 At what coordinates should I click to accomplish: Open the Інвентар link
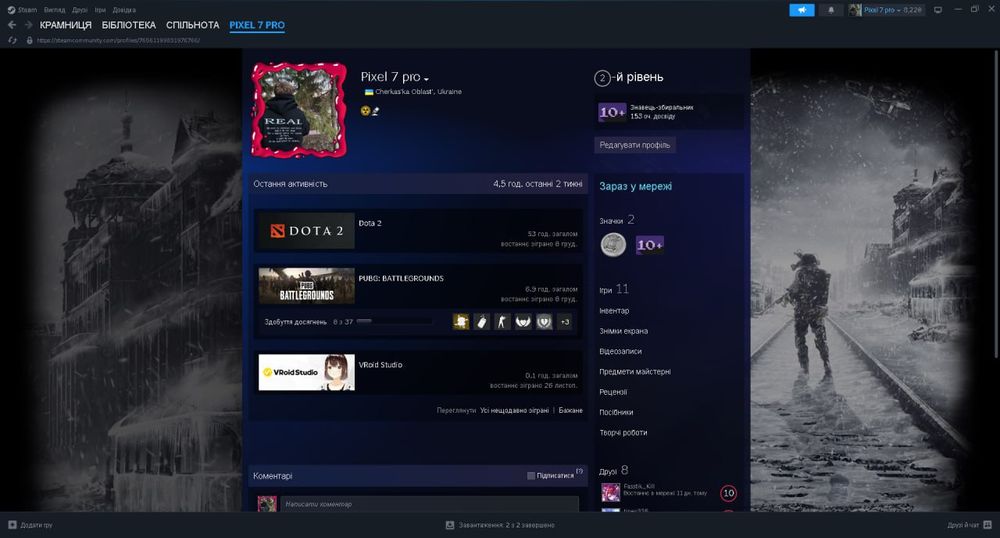(x=614, y=311)
